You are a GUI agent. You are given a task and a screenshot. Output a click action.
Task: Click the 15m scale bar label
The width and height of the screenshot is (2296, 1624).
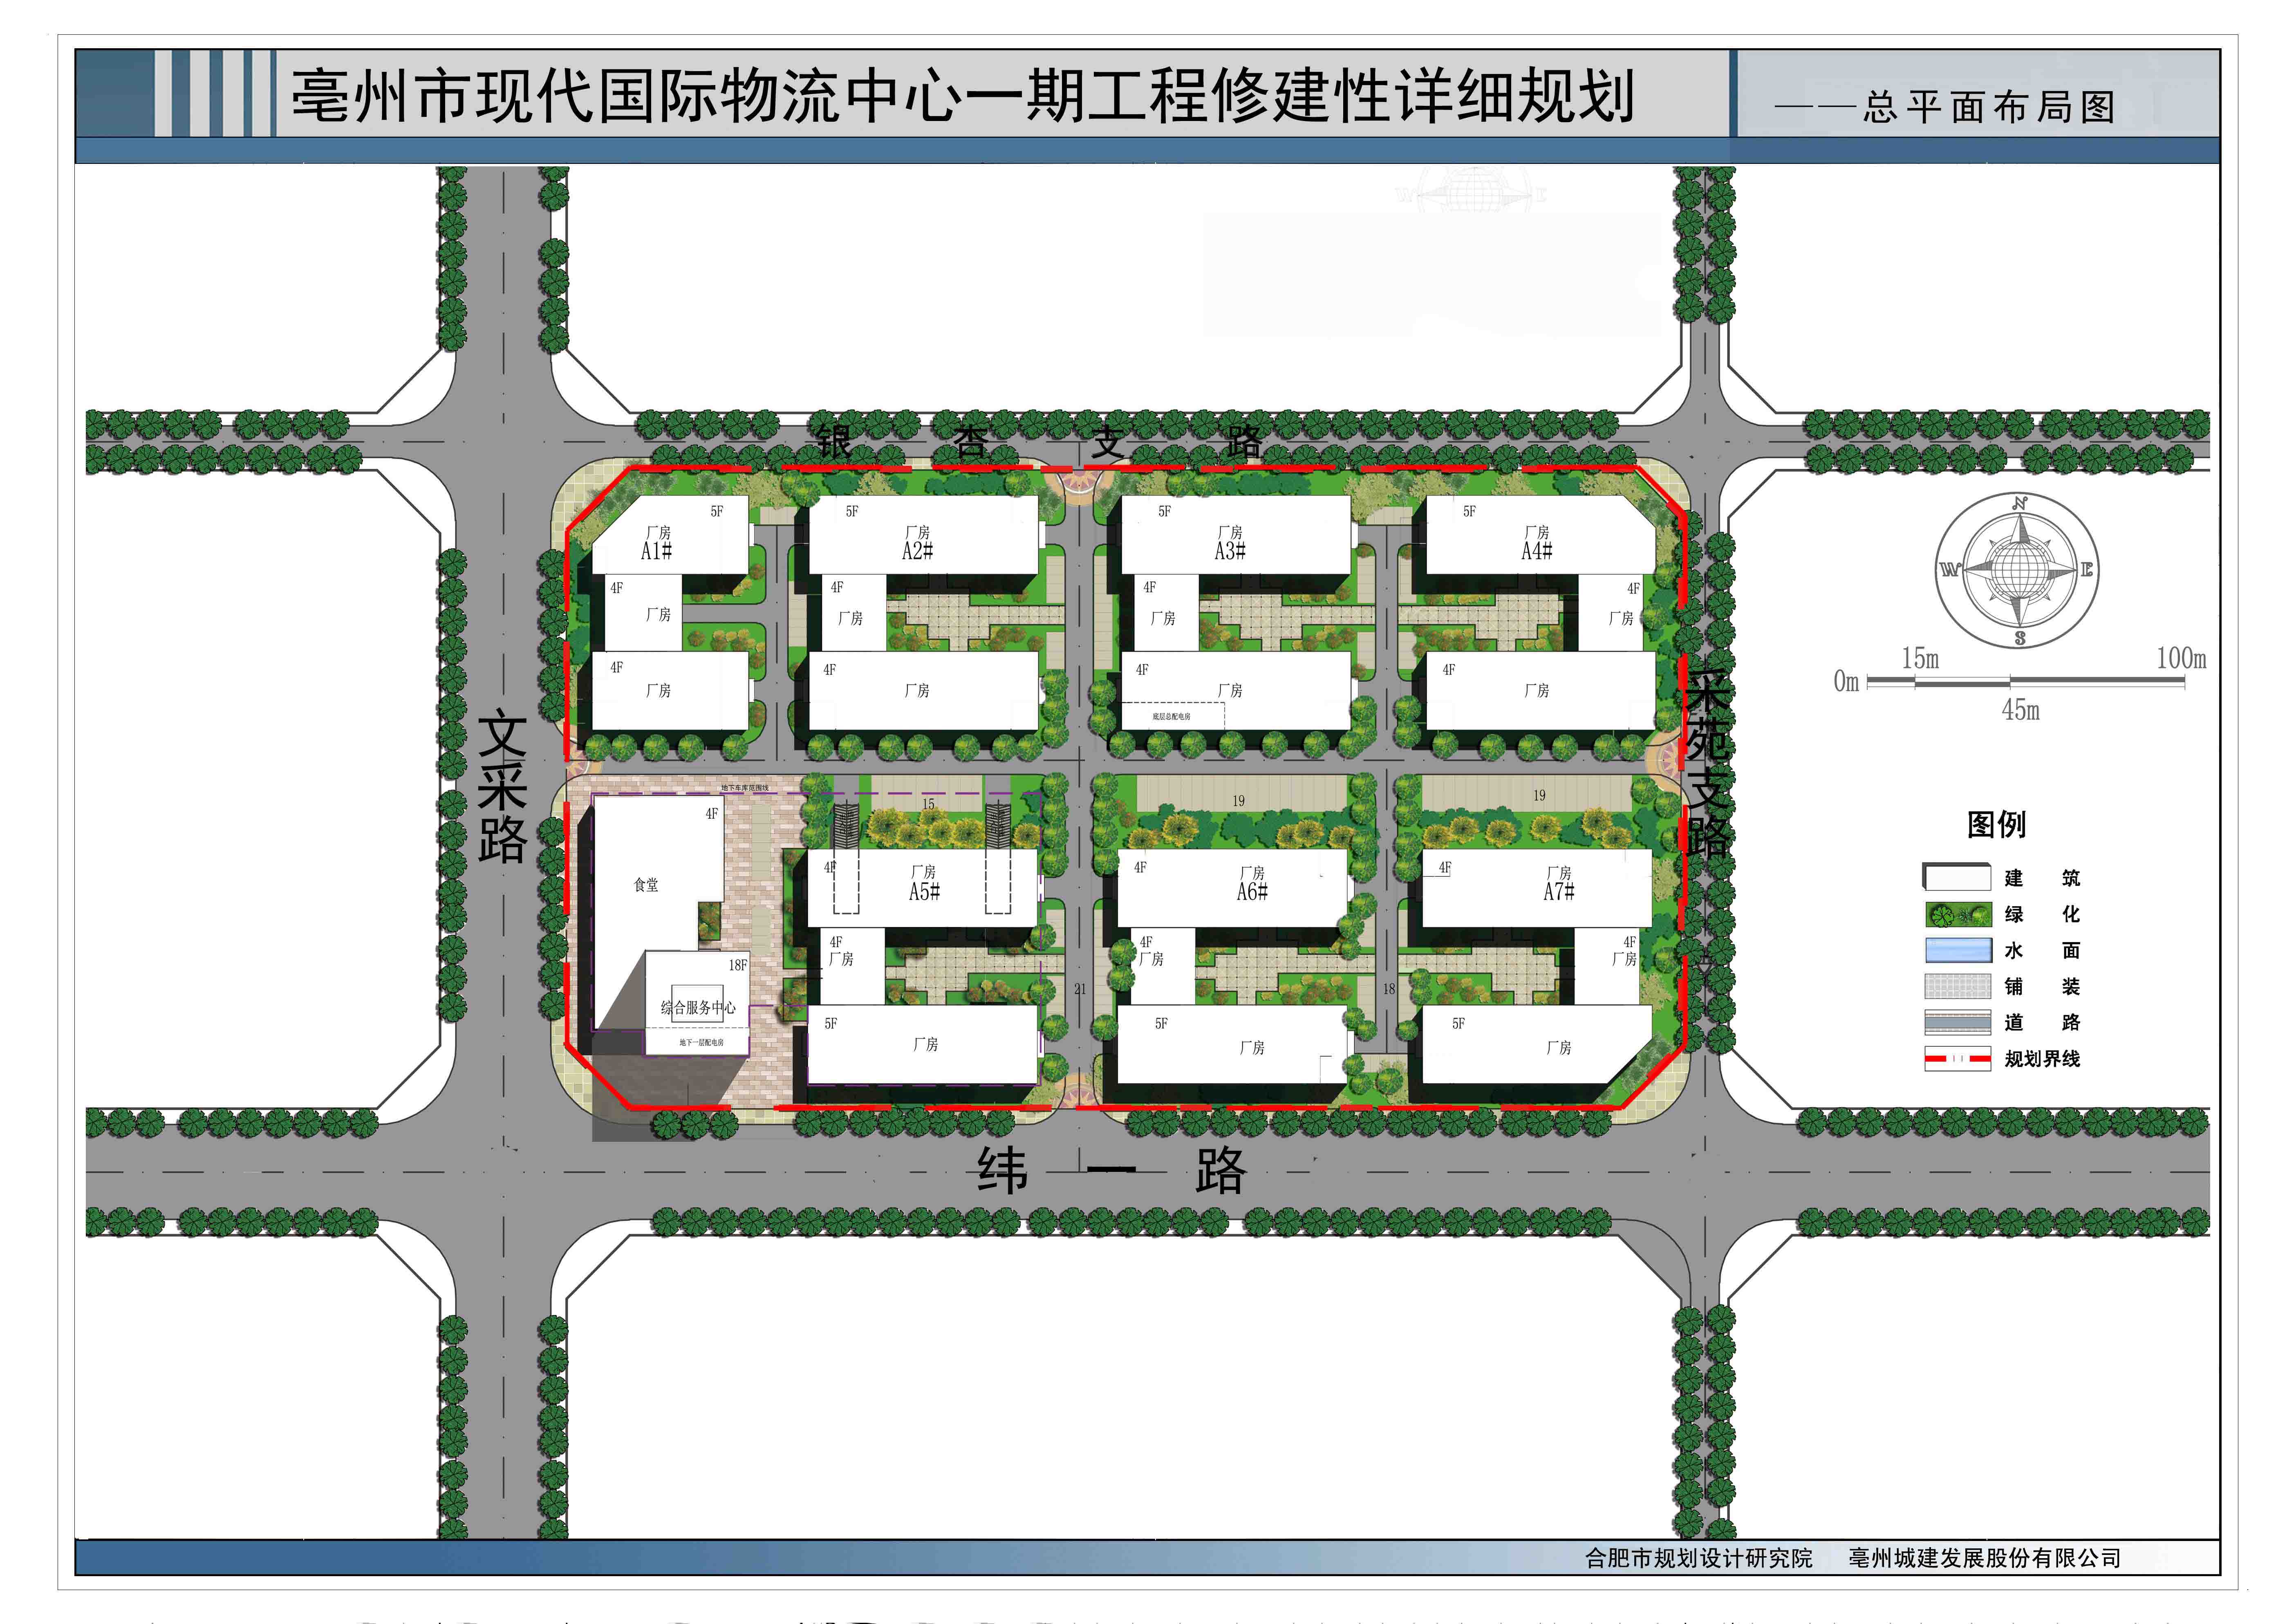click(x=1920, y=658)
